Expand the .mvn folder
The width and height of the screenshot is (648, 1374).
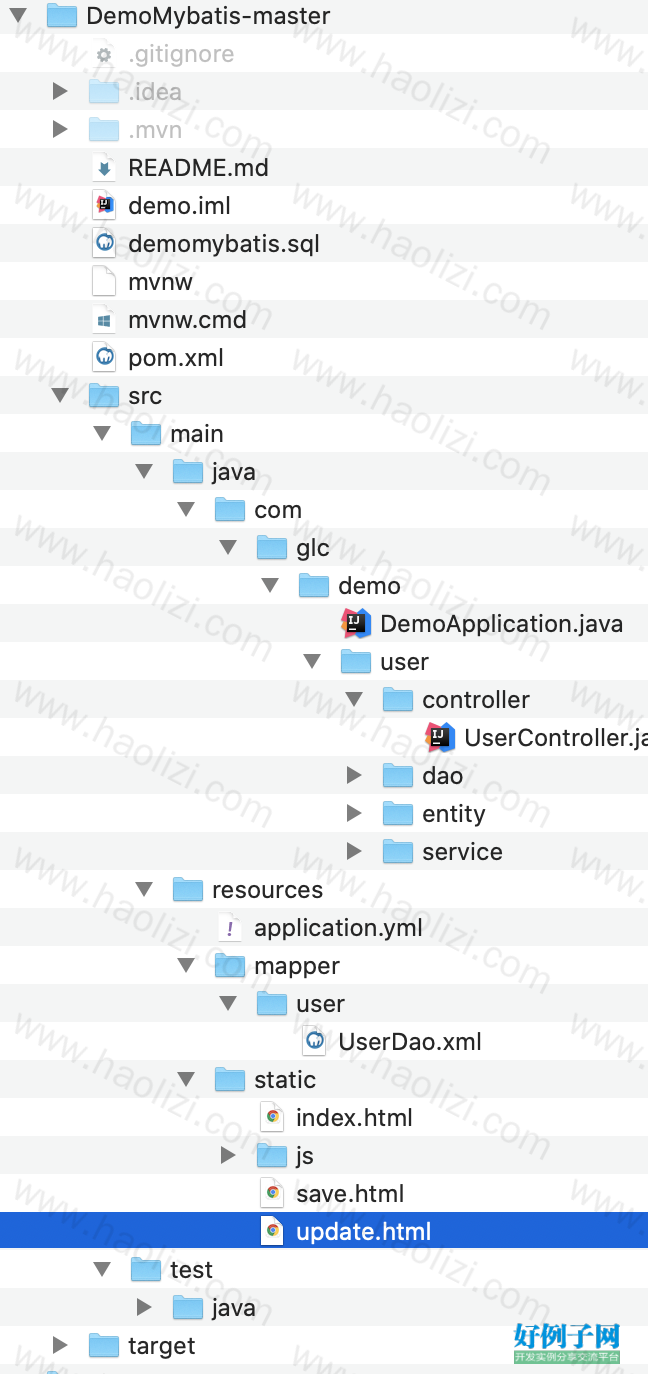tap(60, 130)
